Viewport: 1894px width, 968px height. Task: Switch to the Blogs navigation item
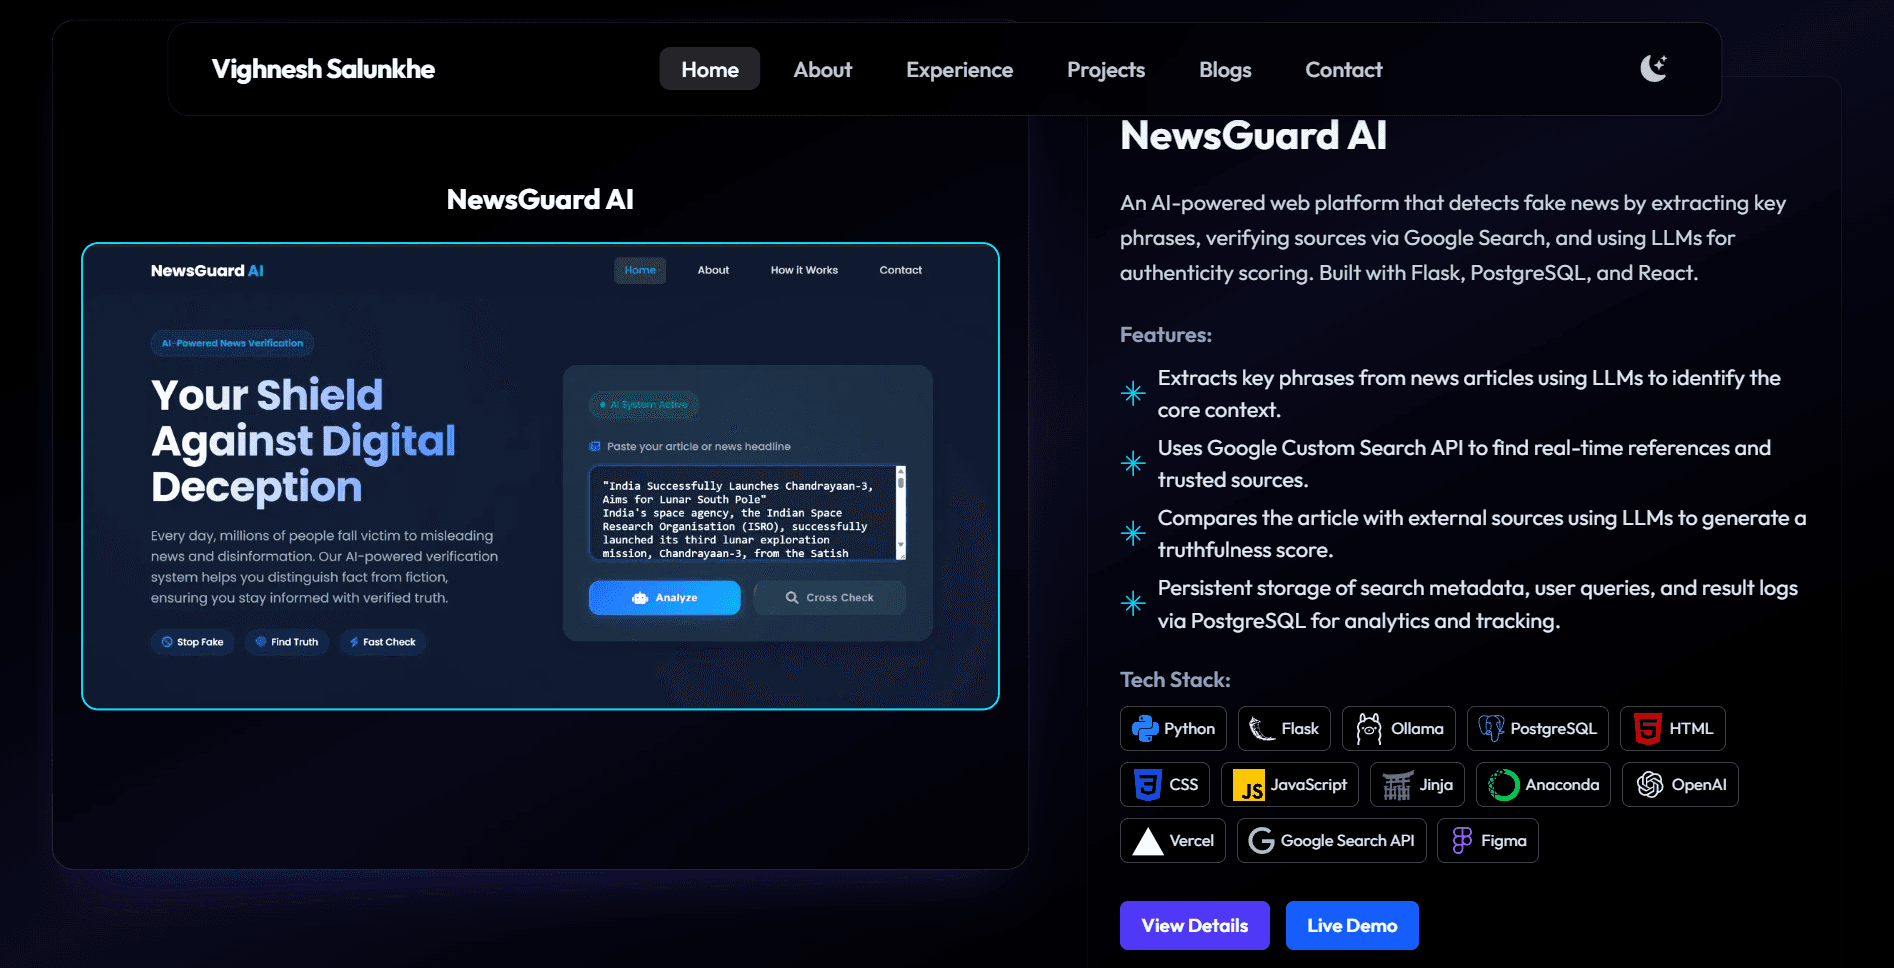pos(1224,69)
